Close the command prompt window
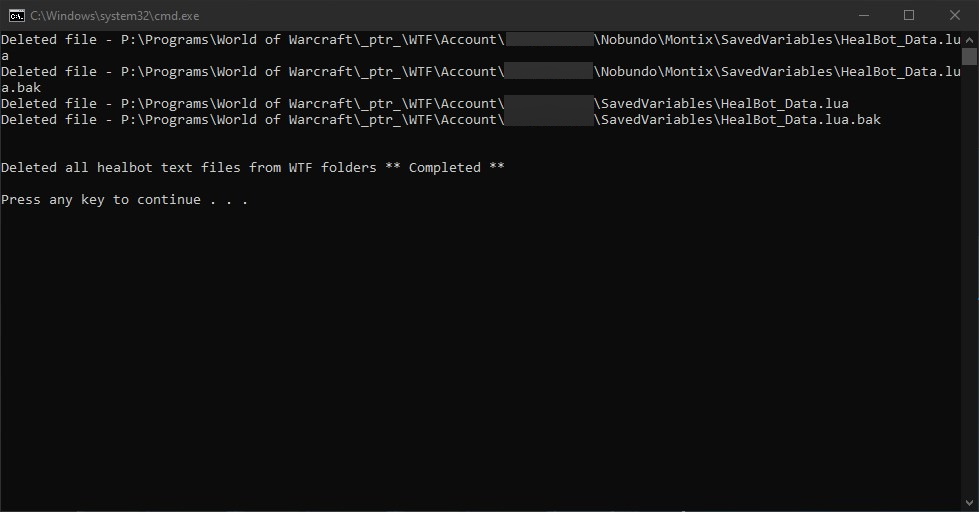The width and height of the screenshot is (979, 512). coord(955,15)
